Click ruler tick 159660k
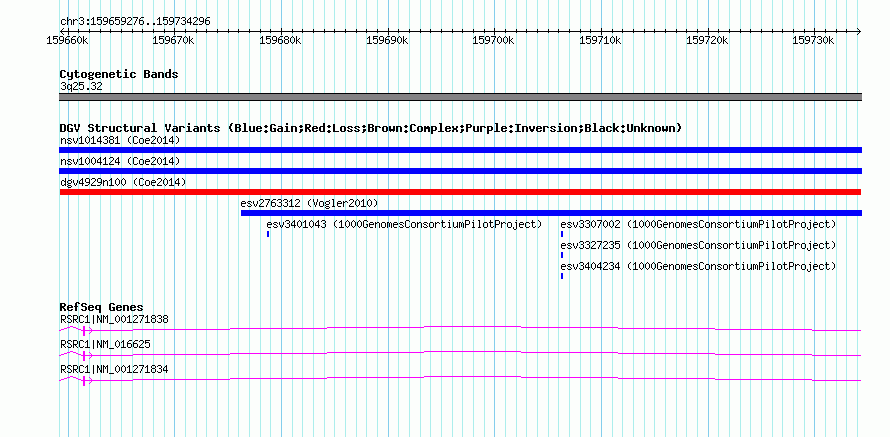Image resolution: width=890 pixels, height=437 pixels. coord(68,40)
